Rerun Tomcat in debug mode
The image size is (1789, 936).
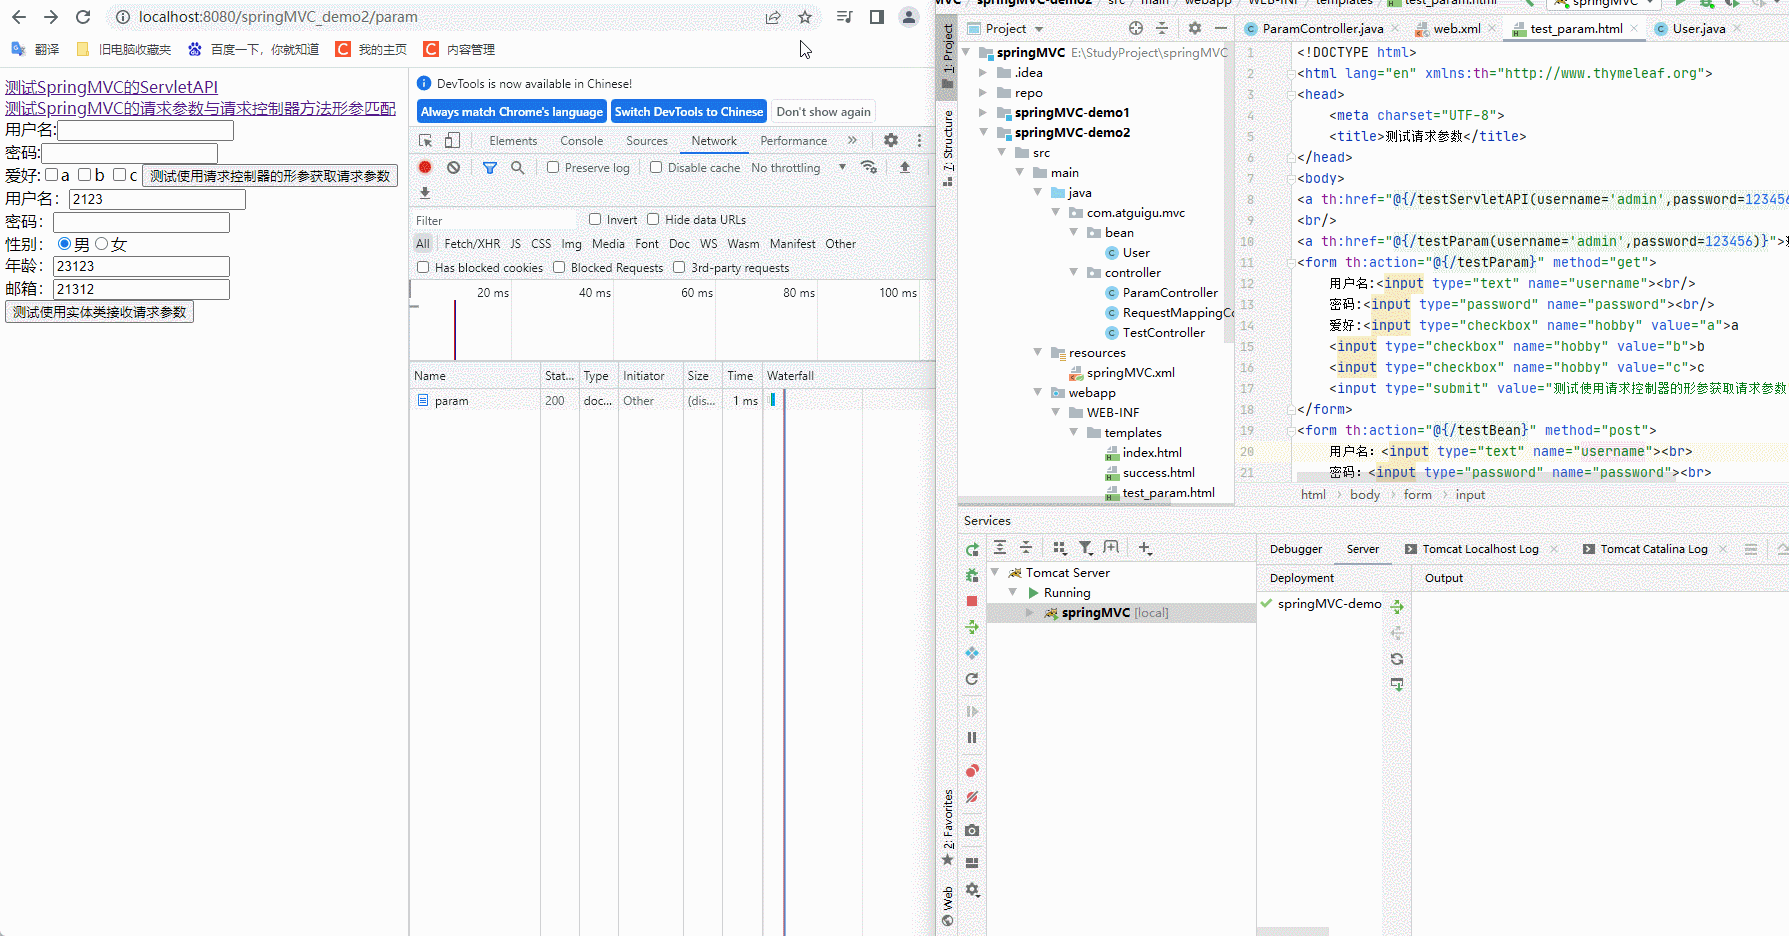click(972, 575)
